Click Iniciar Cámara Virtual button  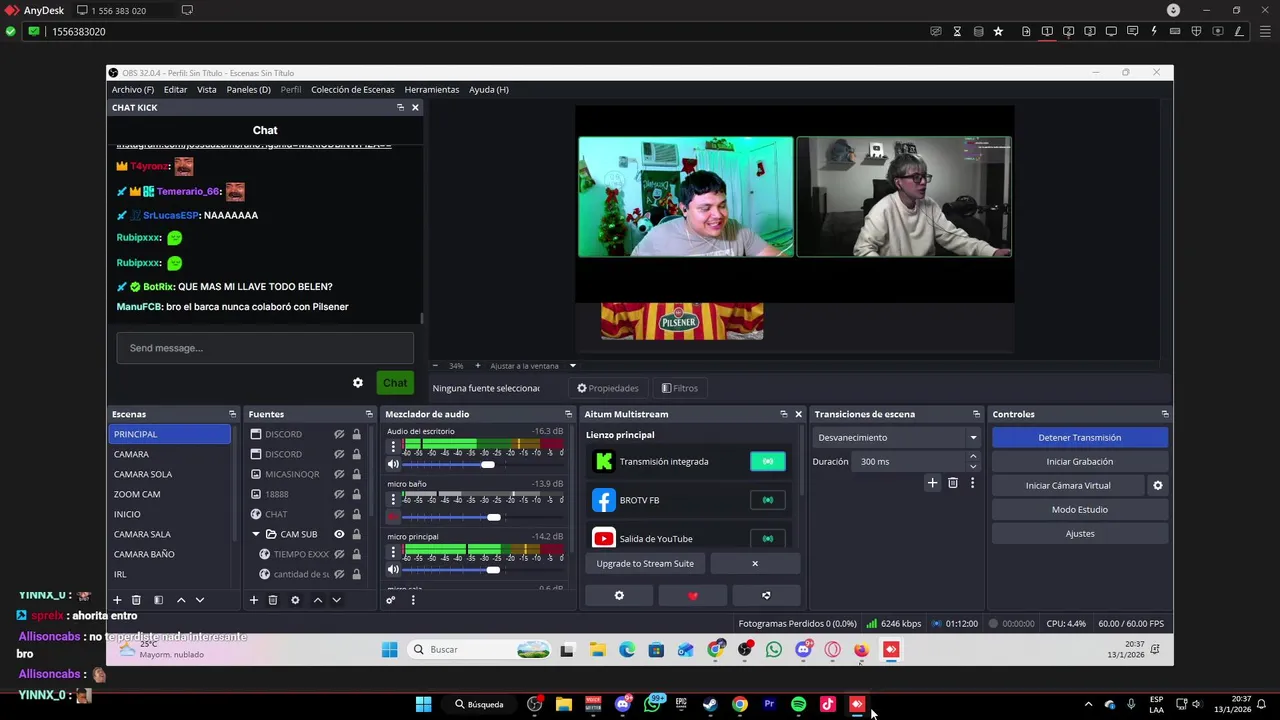coord(1068,486)
